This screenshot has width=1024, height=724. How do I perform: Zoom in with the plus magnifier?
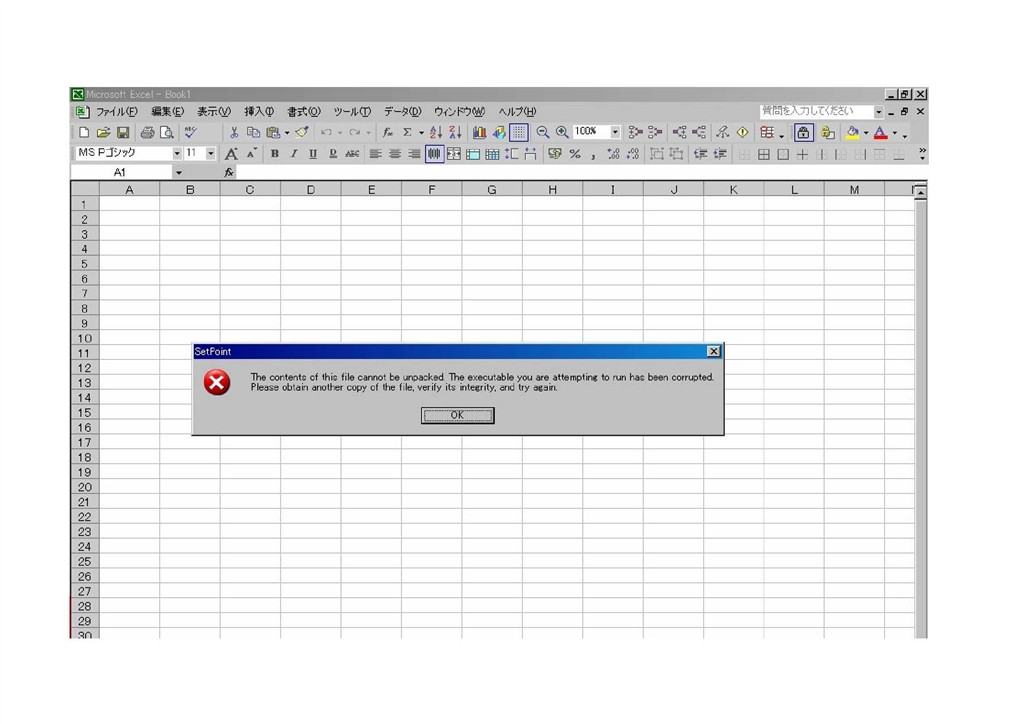[x=562, y=133]
